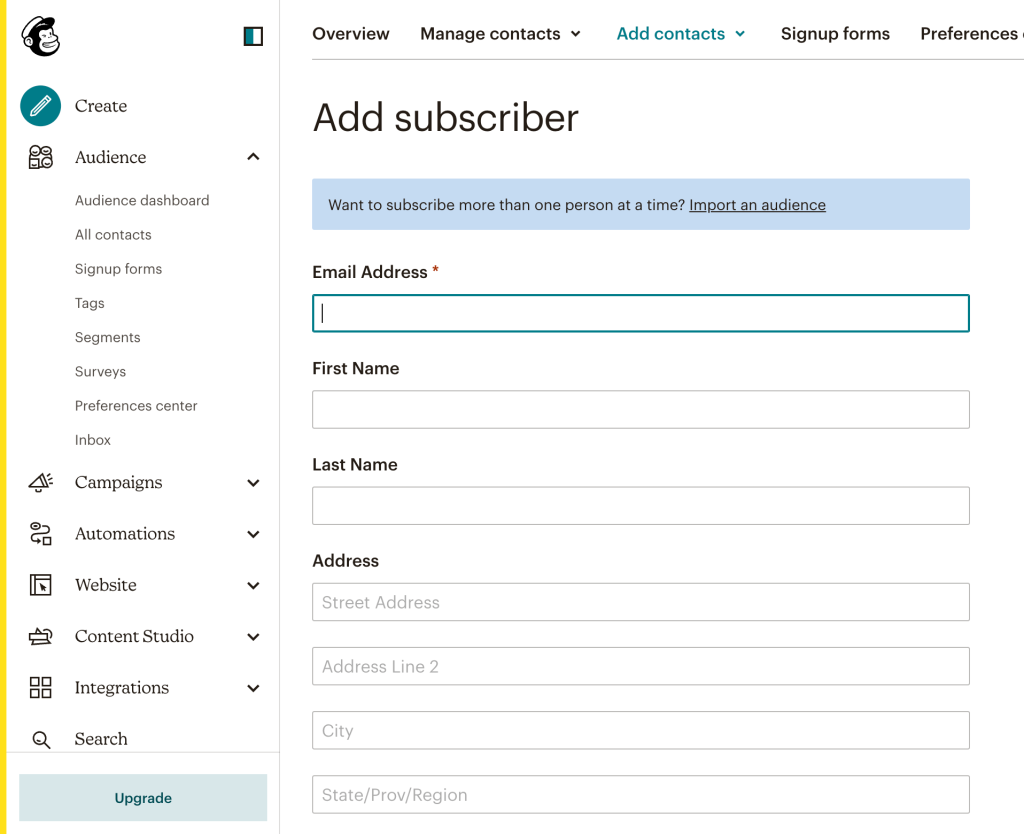Open the Manage contacts dropdown

click(500, 33)
